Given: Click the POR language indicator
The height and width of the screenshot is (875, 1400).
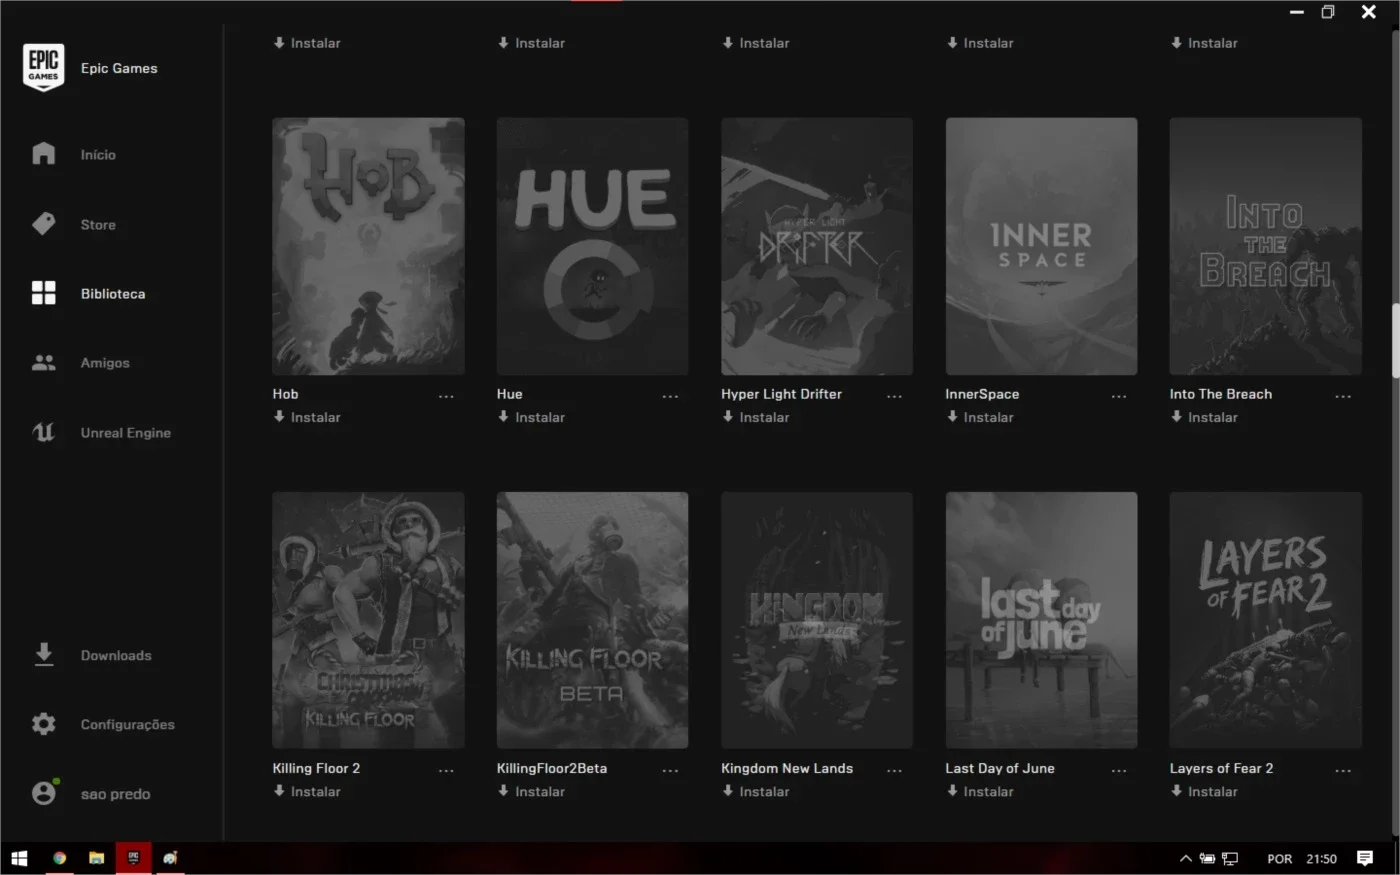Looking at the screenshot, I should coord(1279,859).
